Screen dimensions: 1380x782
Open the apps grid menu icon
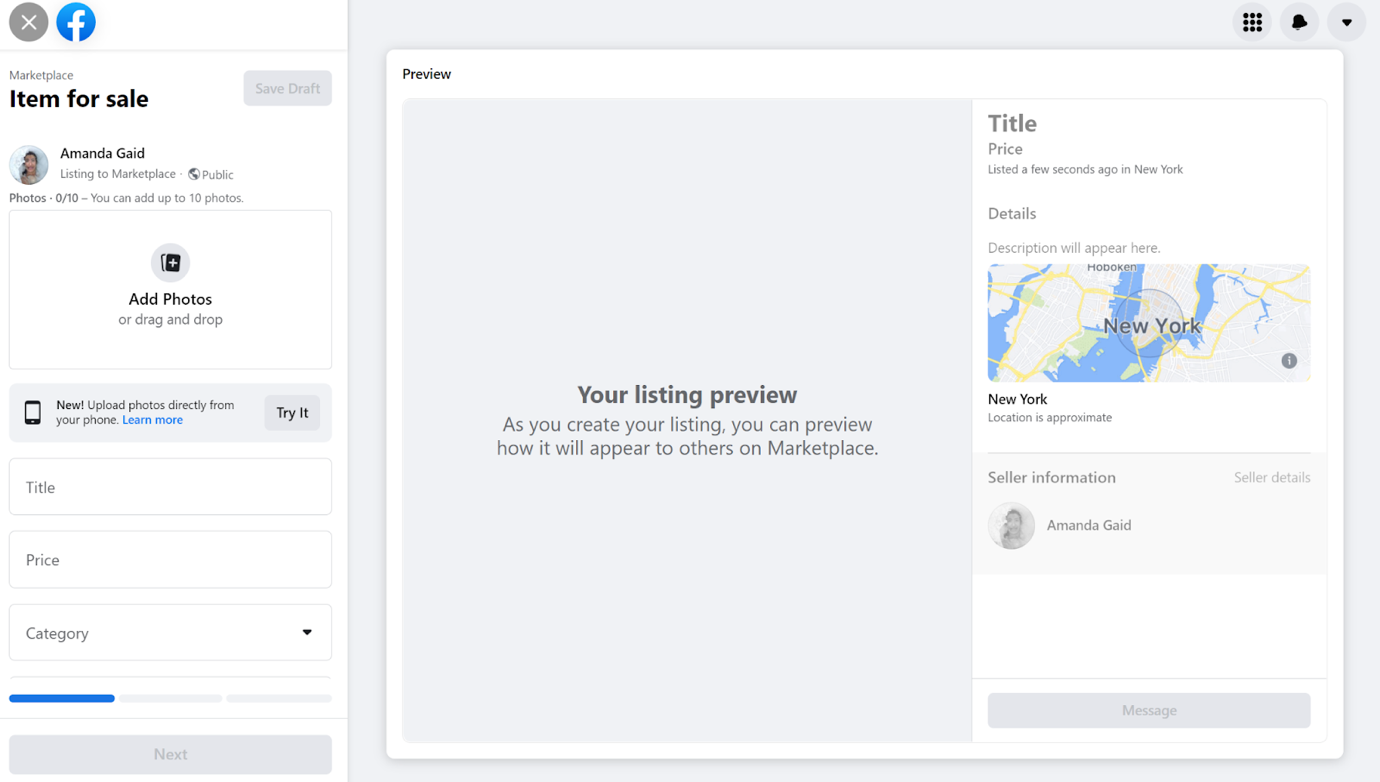click(1252, 22)
